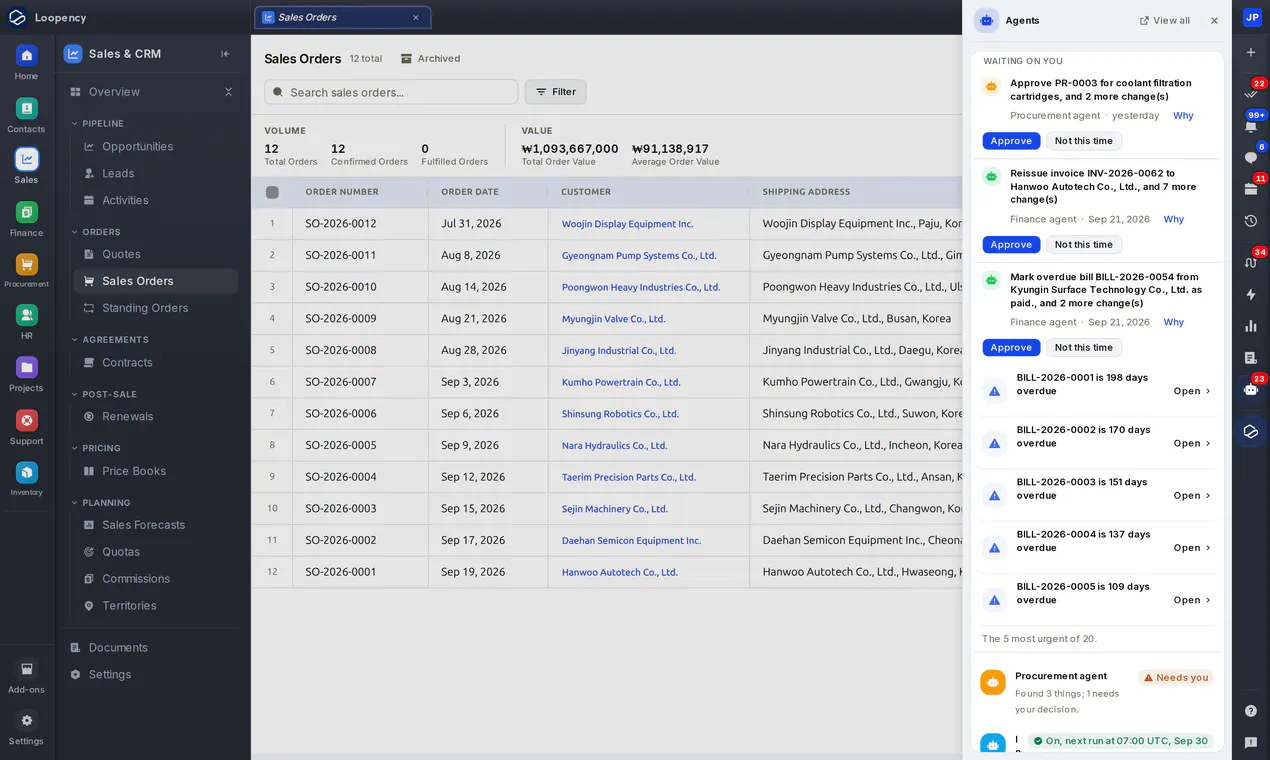Viewport: 1270px width, 760px height.
Task: Open Quotes in the sidebar
Action: [x=156, y=255]
